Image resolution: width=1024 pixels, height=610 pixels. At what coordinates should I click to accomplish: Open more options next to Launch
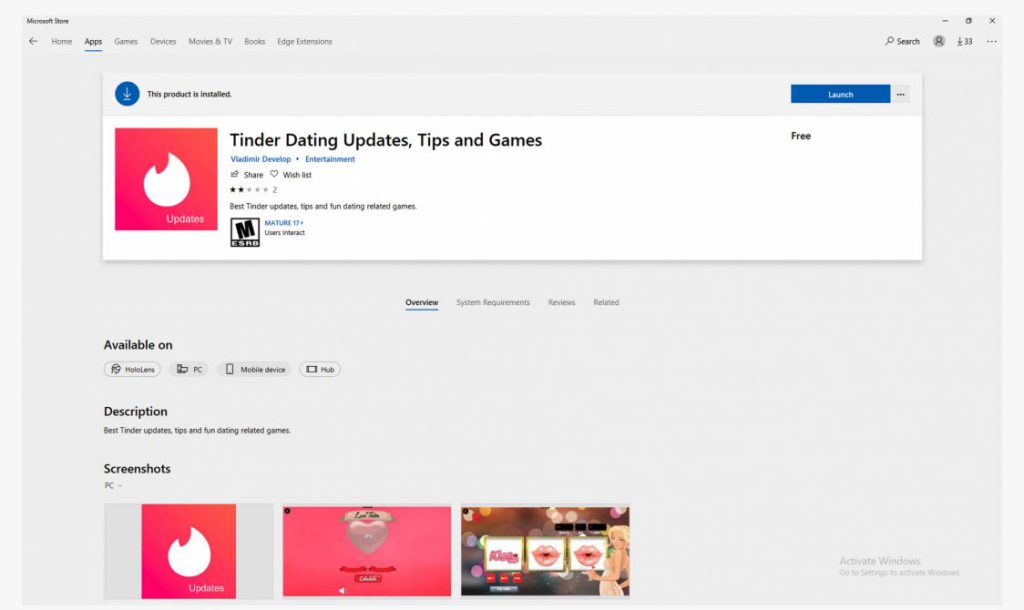coord(901,94)
